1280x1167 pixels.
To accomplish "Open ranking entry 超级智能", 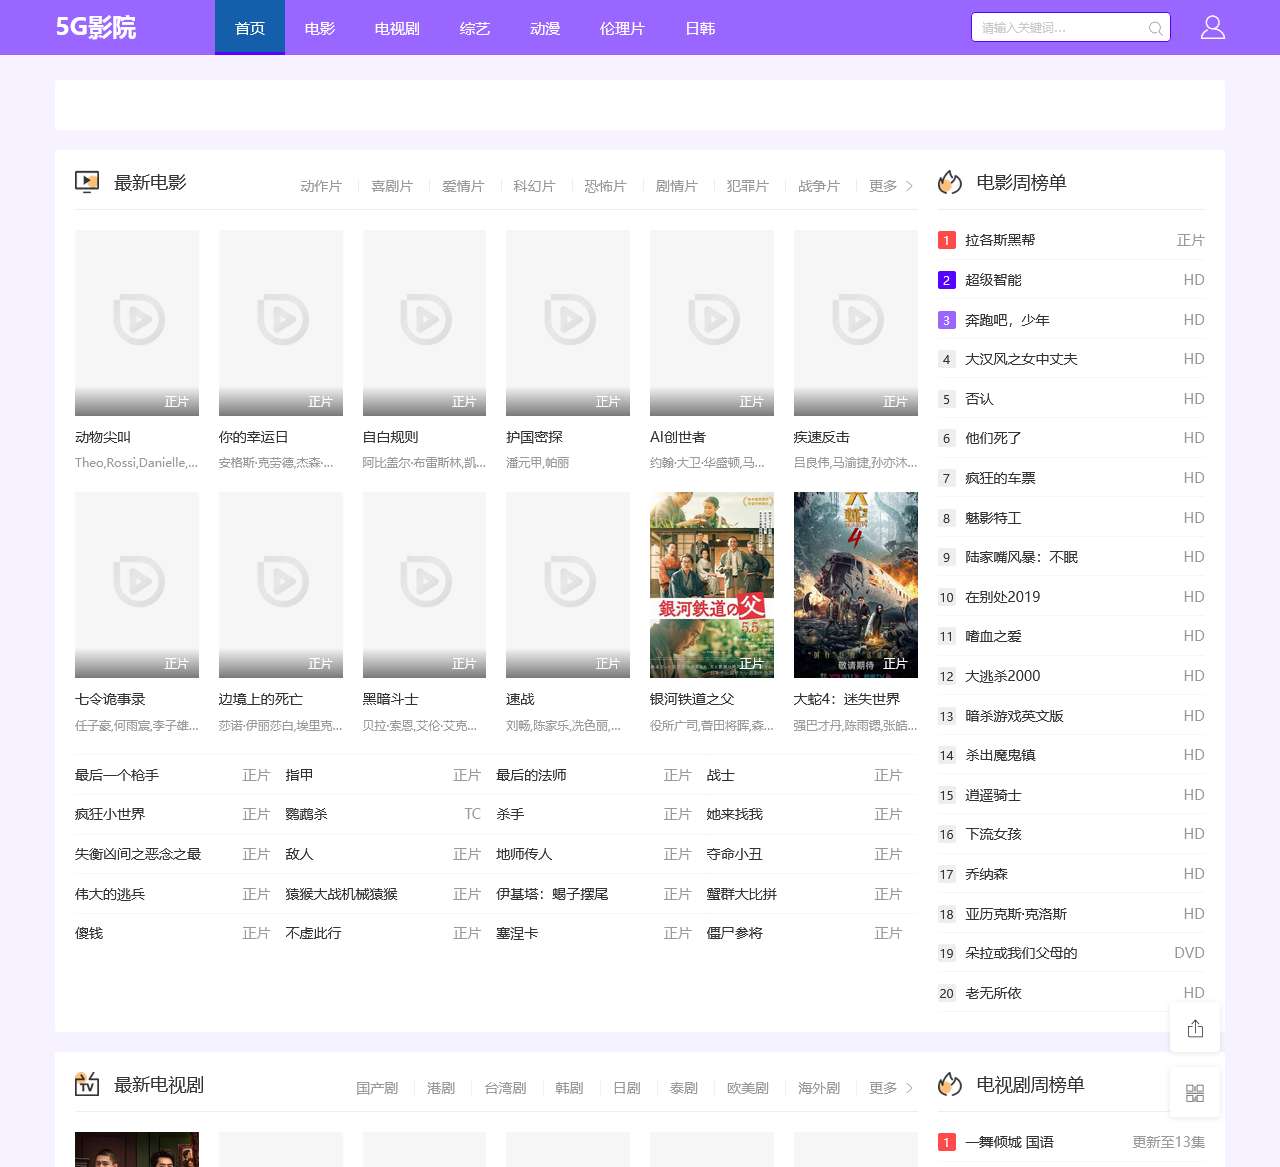I will click(993, 280).
